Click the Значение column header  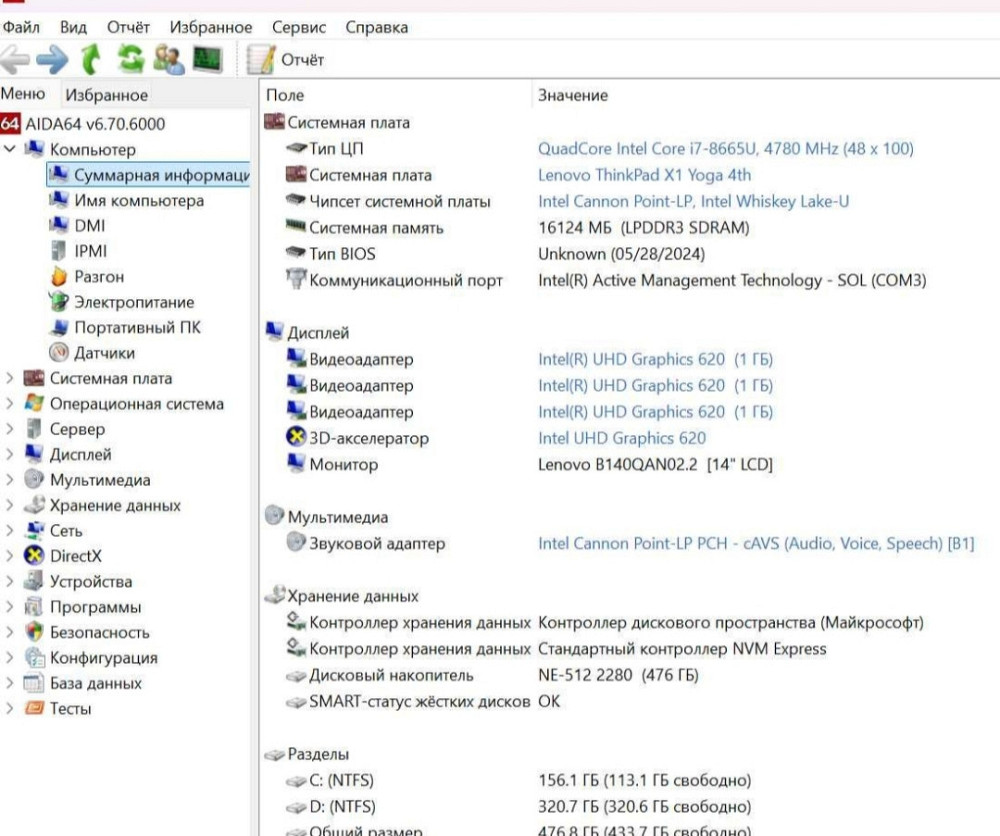(x=573, y=95)
